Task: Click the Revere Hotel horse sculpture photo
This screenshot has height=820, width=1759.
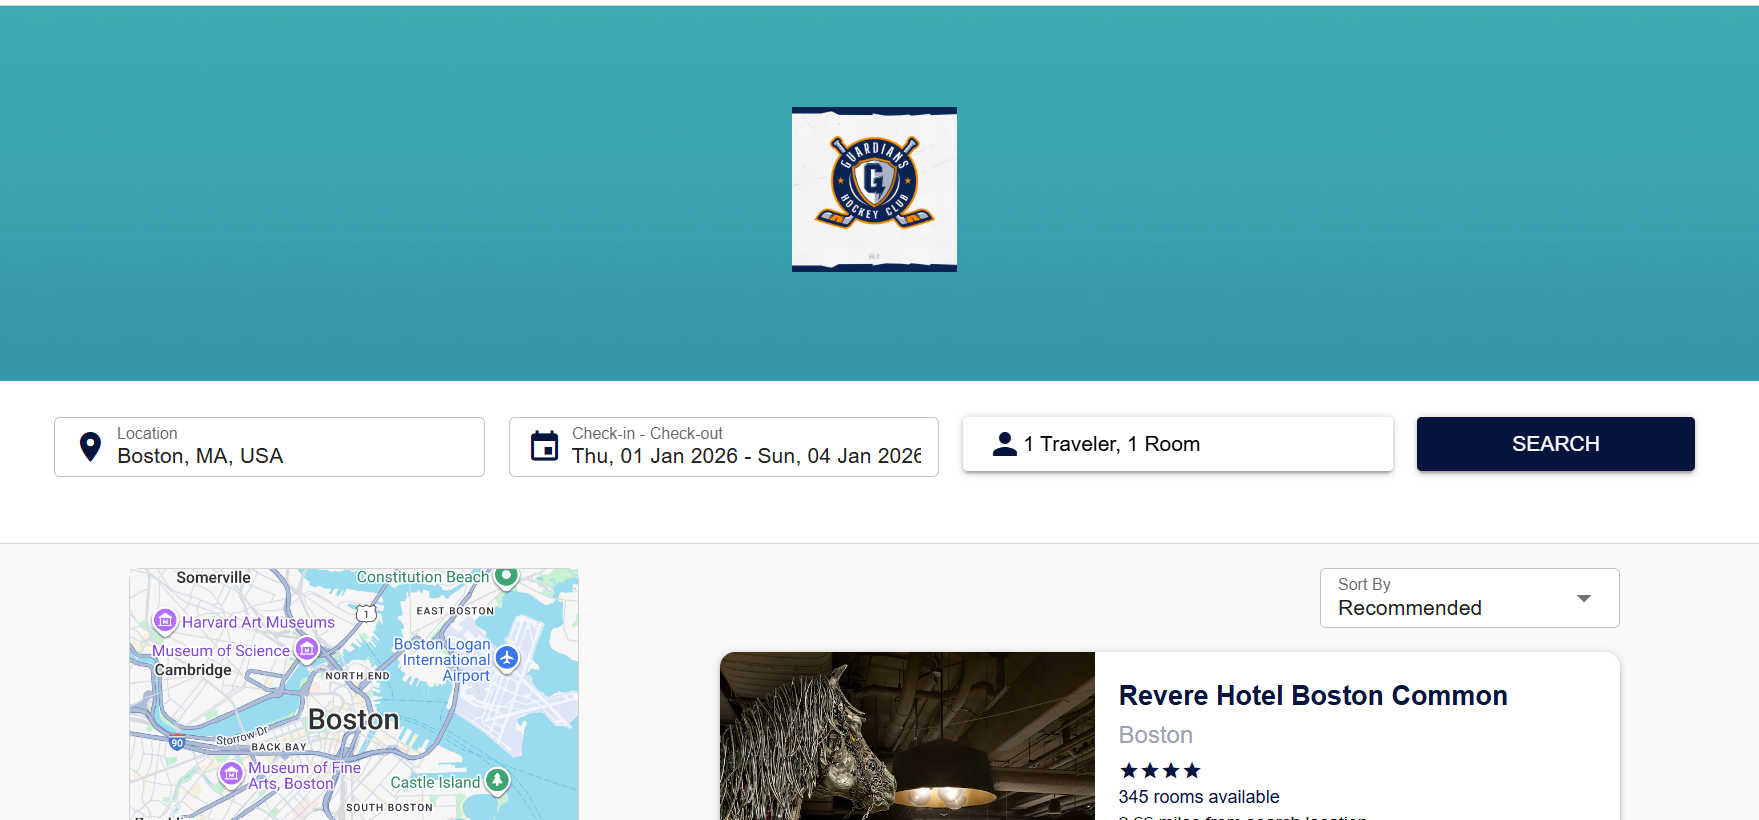Action: (x=907, y=736)
